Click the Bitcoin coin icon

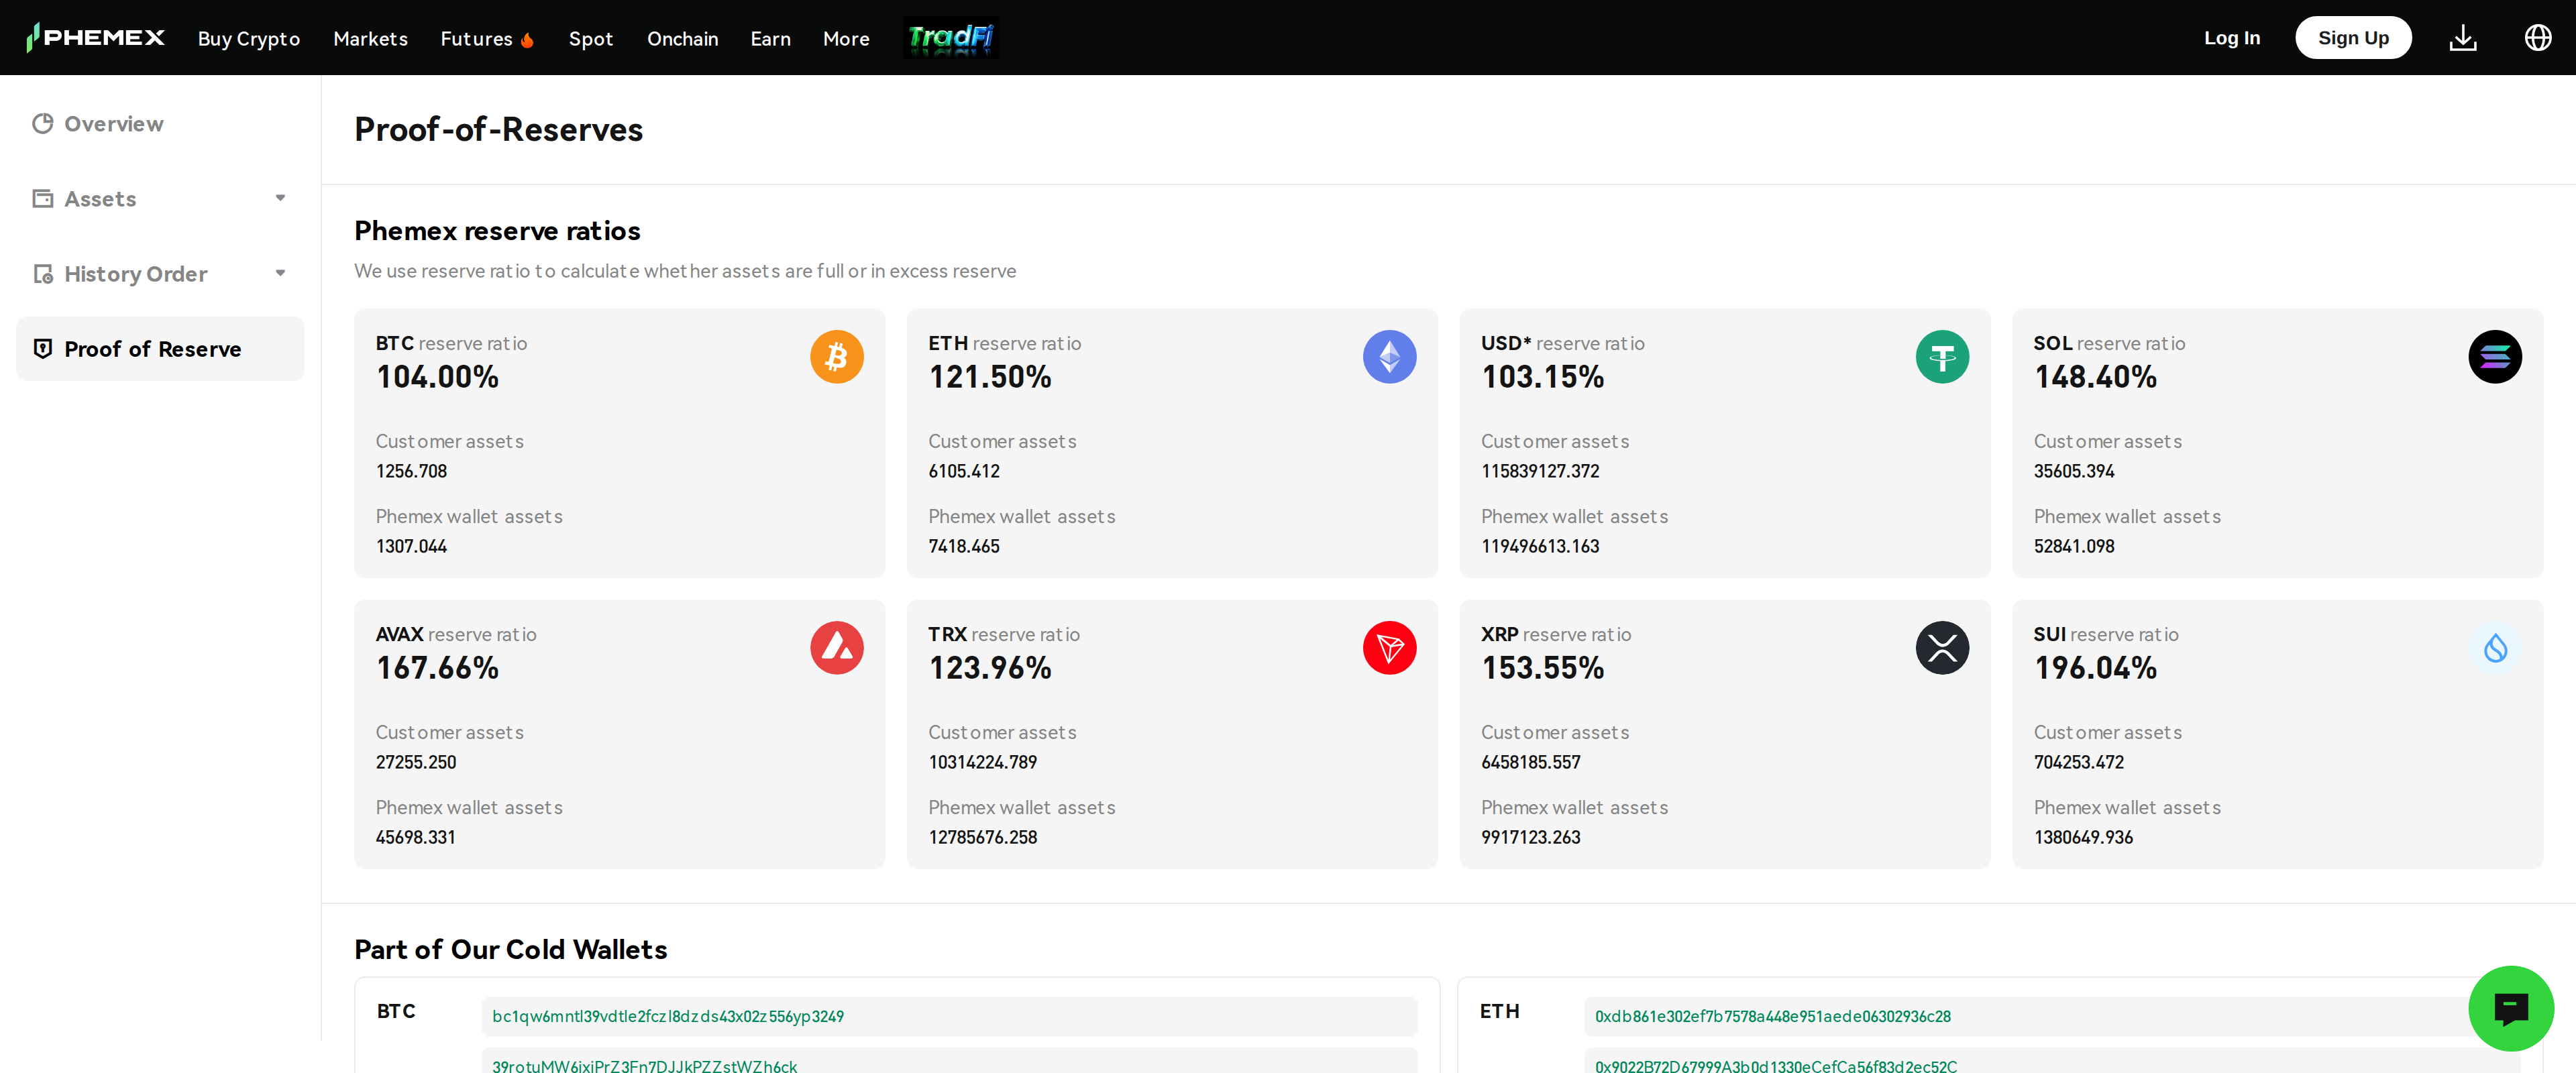pyautogui.click(x=837, y=357)
